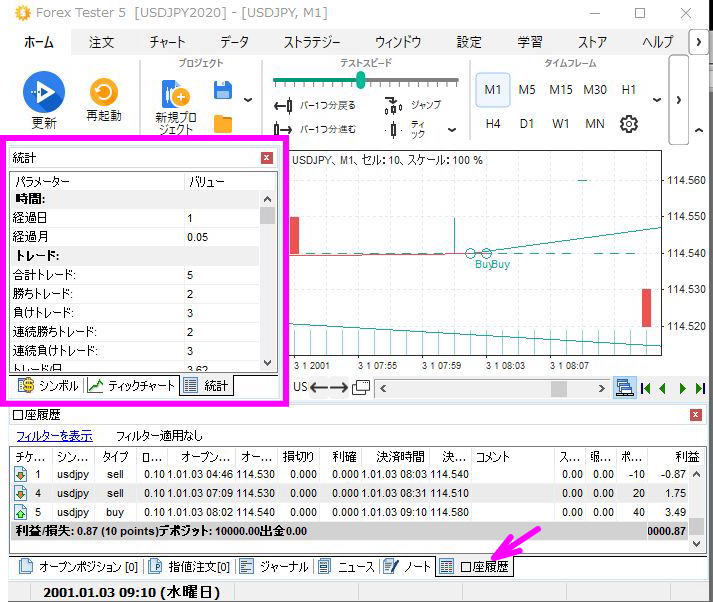Switch to MN timeframe
This screenshot has height=602, width=713.
tap(595, 124)
